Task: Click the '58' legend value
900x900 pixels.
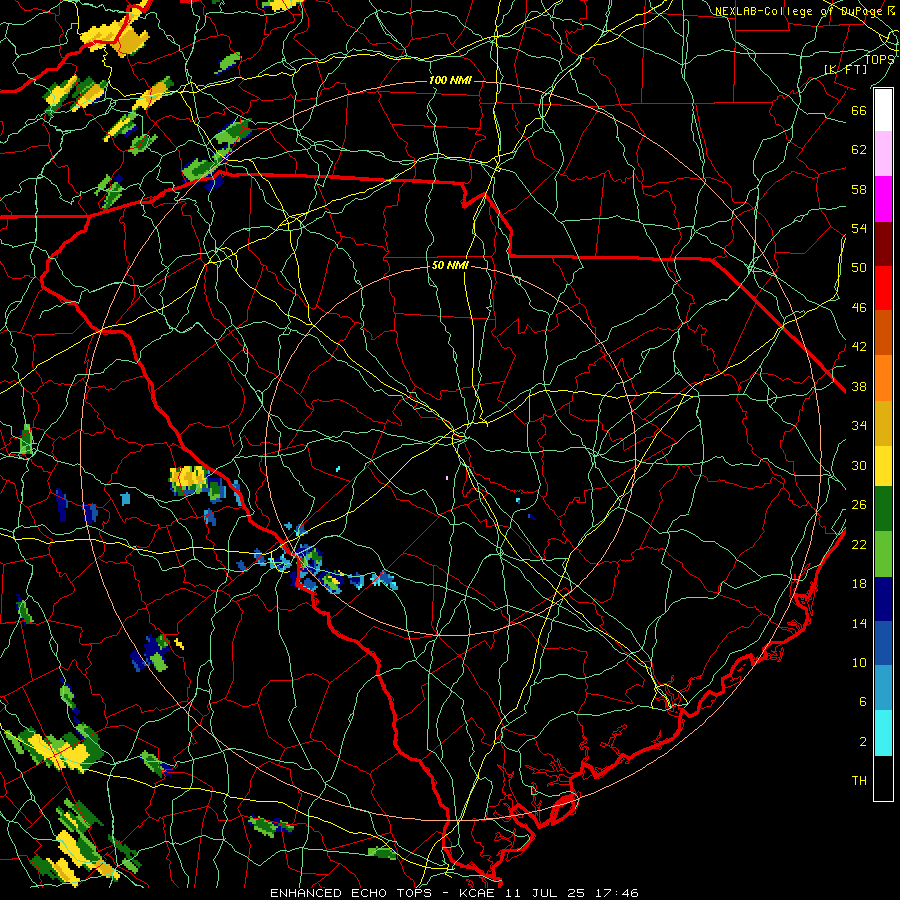Action: (859, 189)
